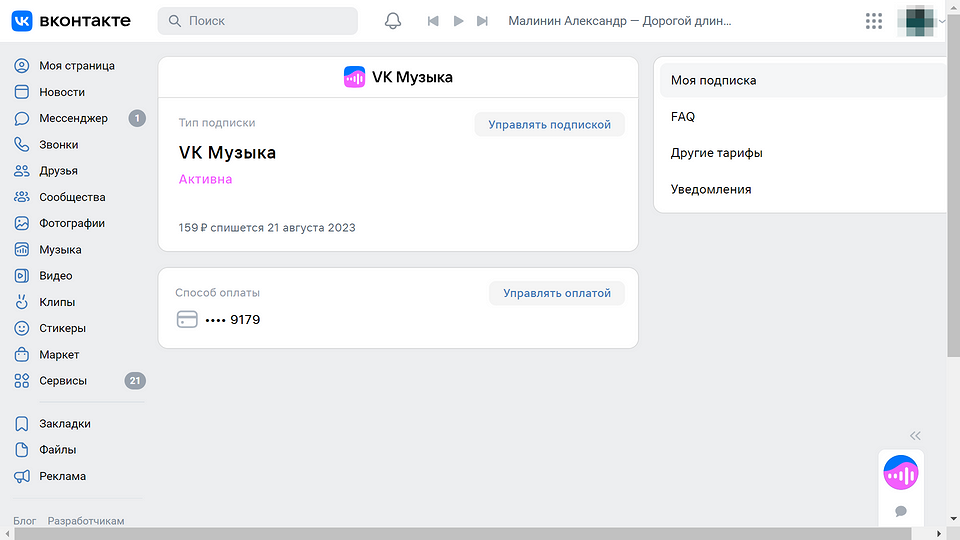Collapse the side widget with double chevron

tap(915, 436)
